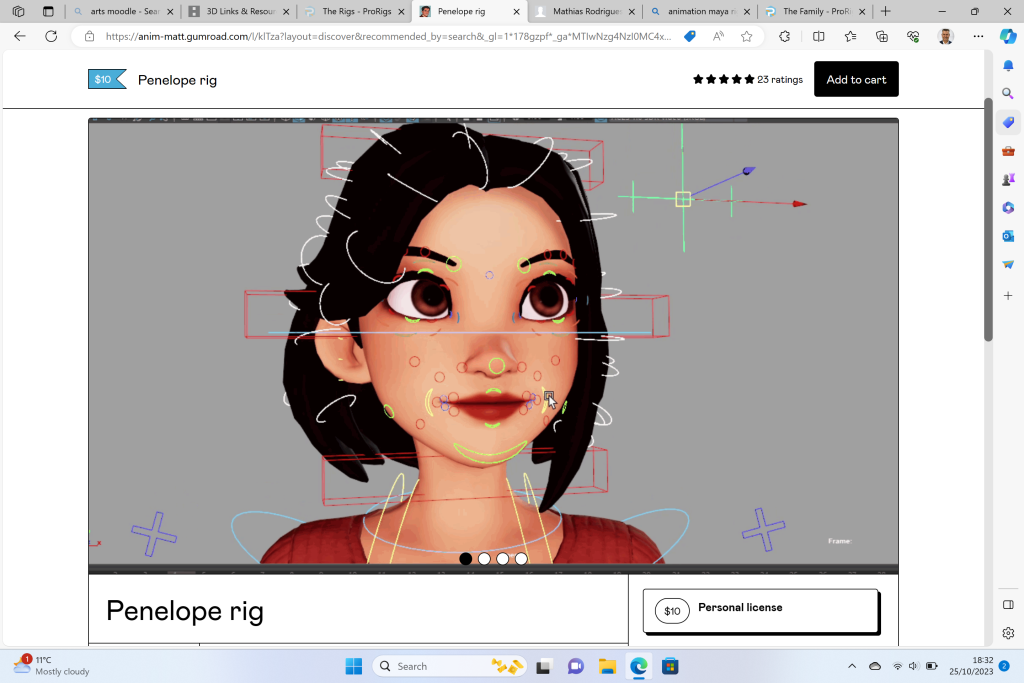Viewport: 1024px width, 683px height.
Task: Go back to the previous page
Action: [20, 37]
